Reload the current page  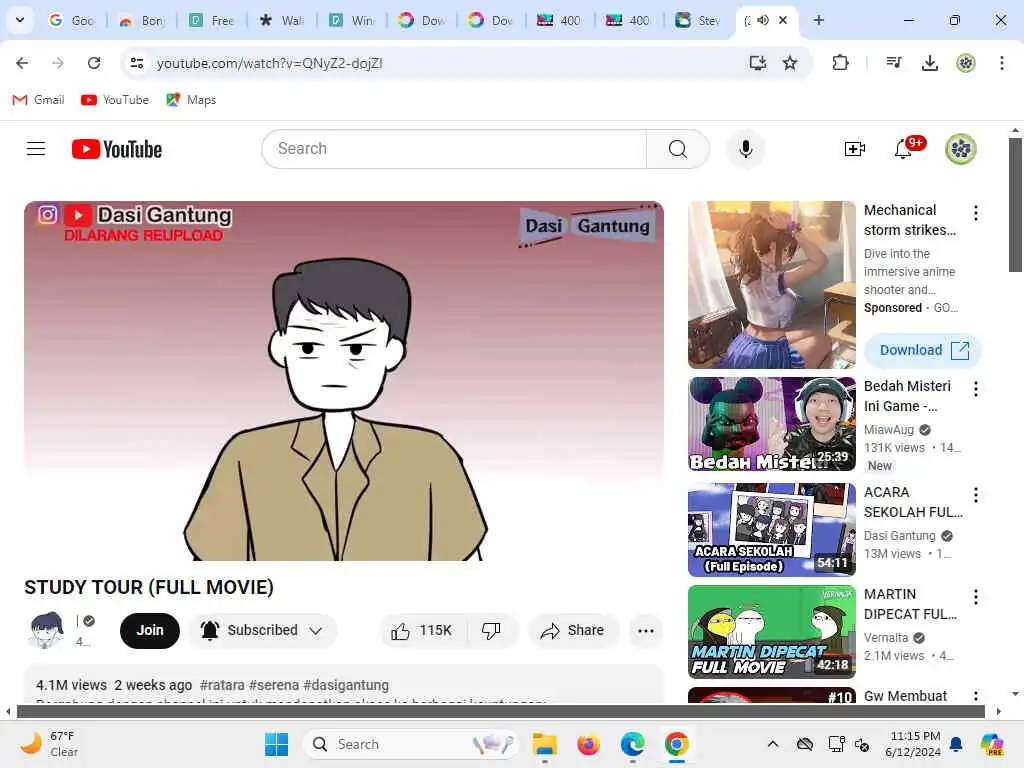click(x=94, y=63)
